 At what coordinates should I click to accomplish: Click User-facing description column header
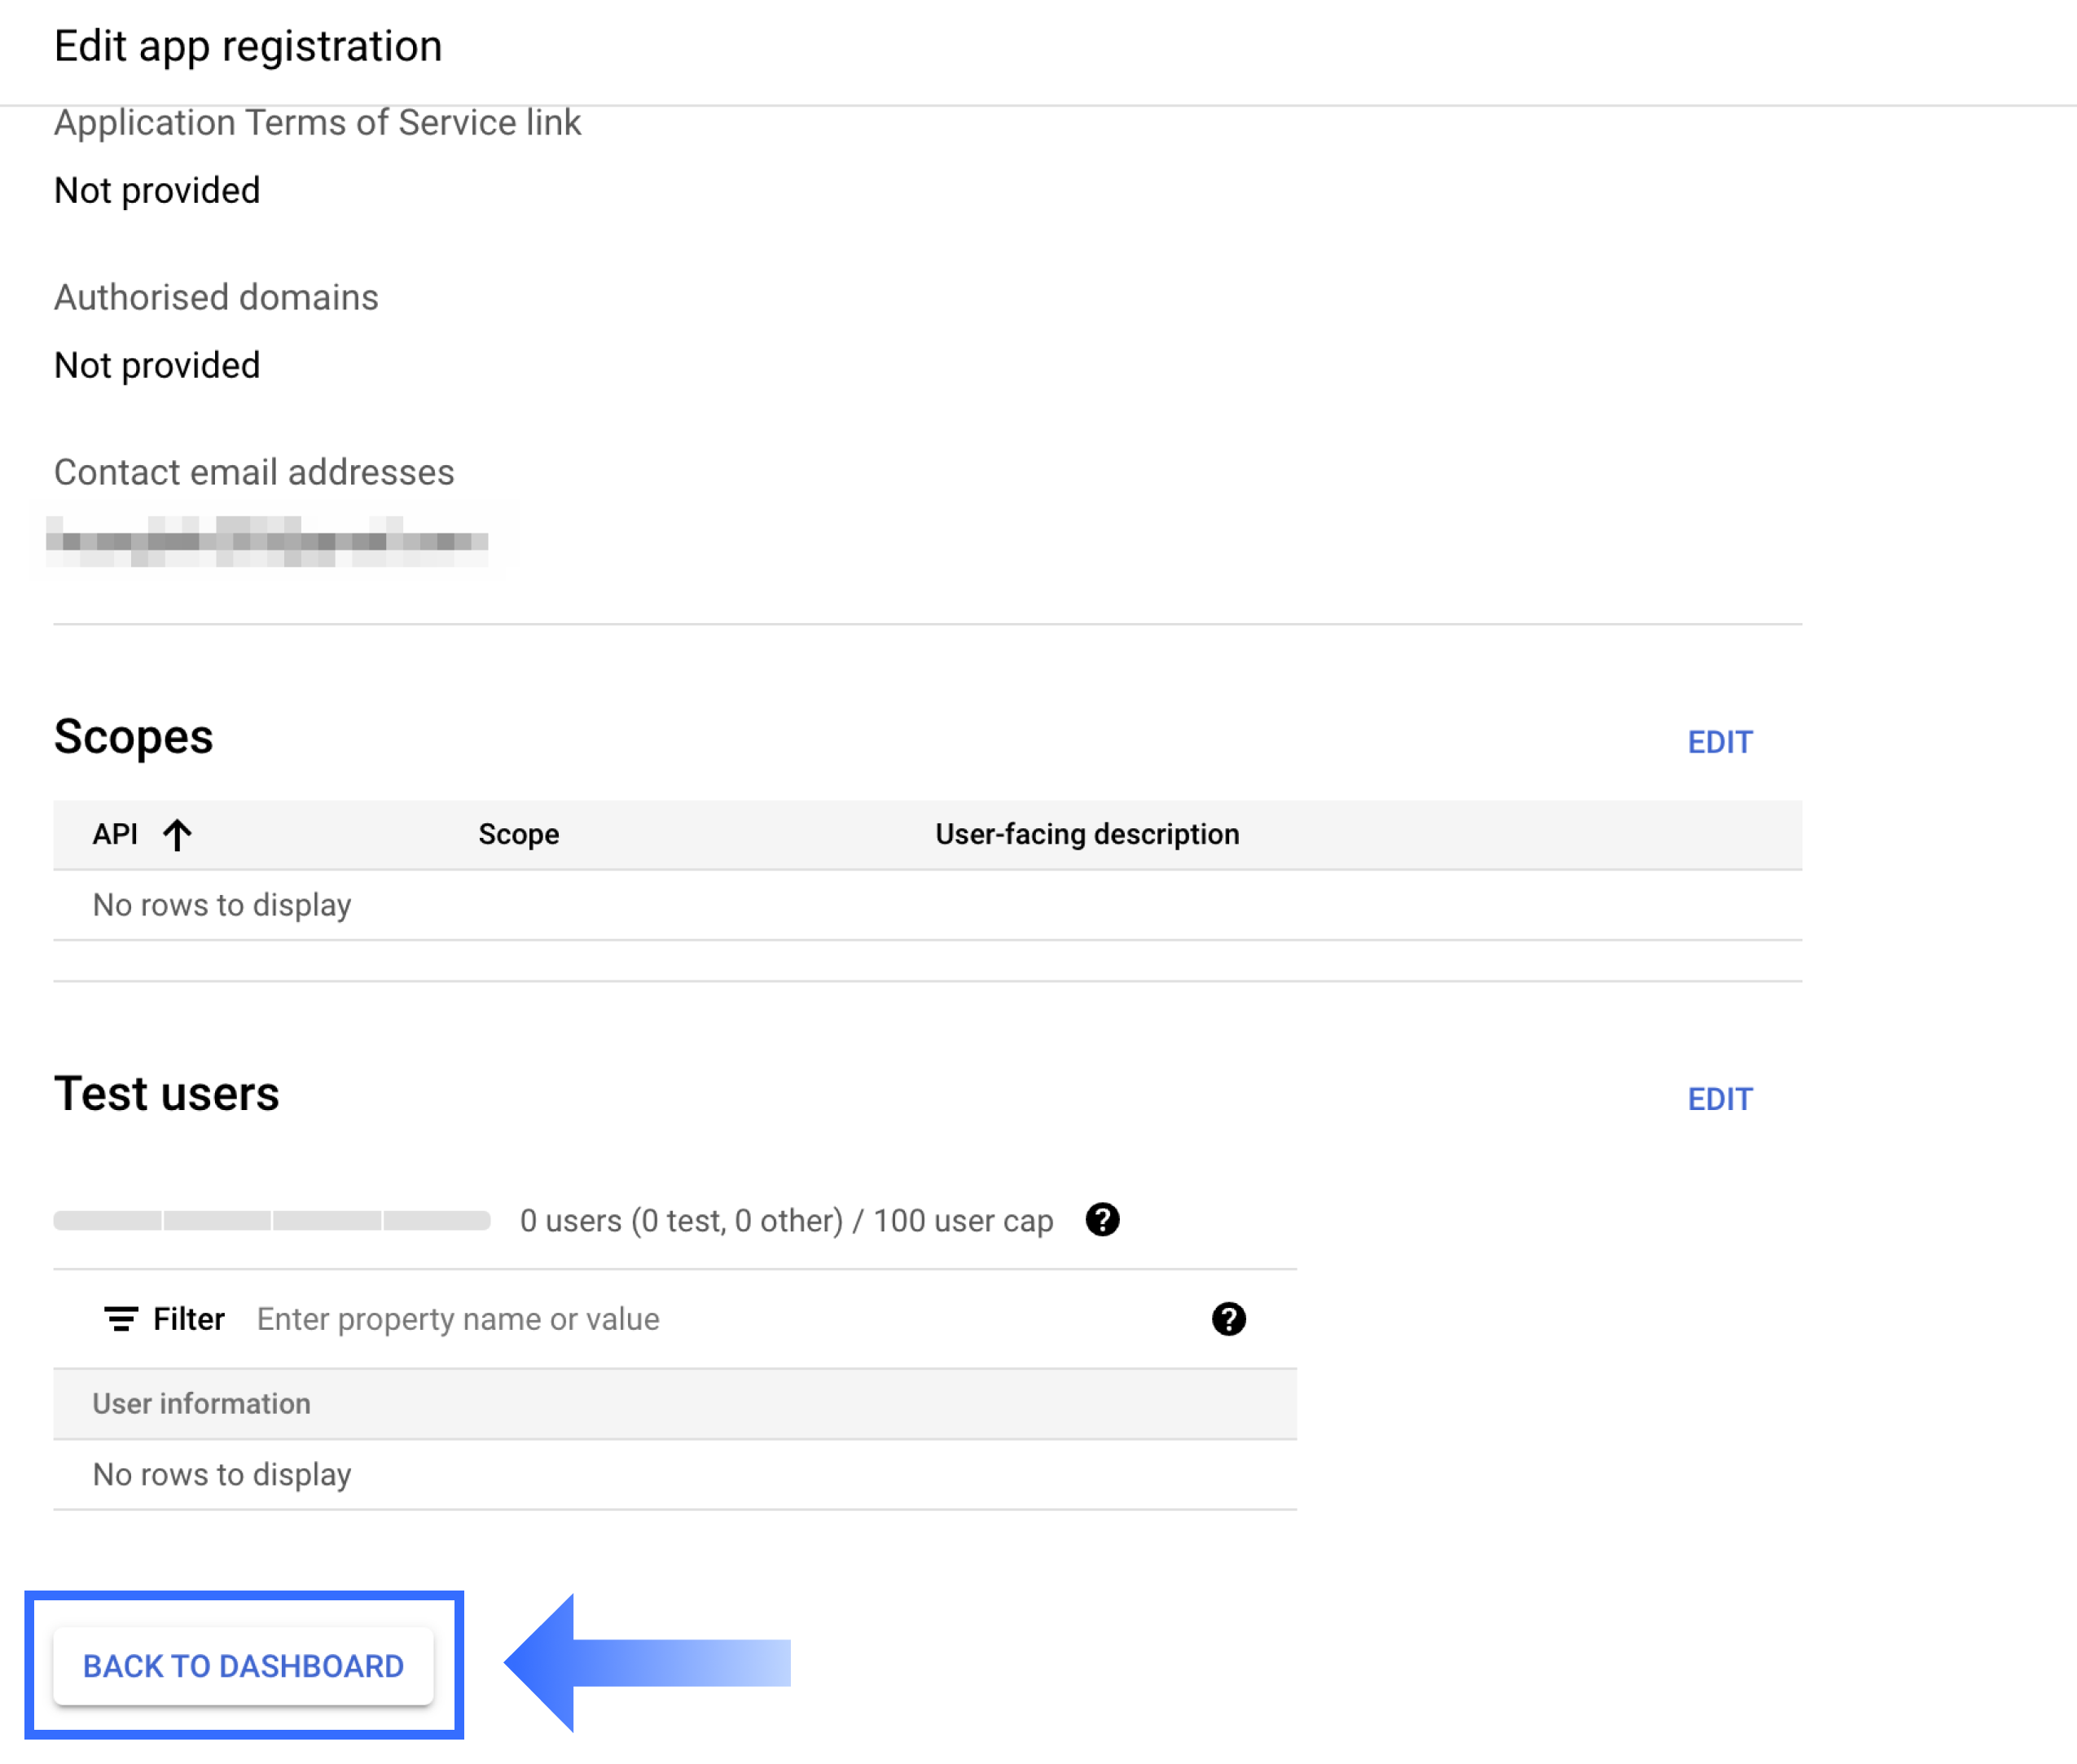(x=1087, y=834)
